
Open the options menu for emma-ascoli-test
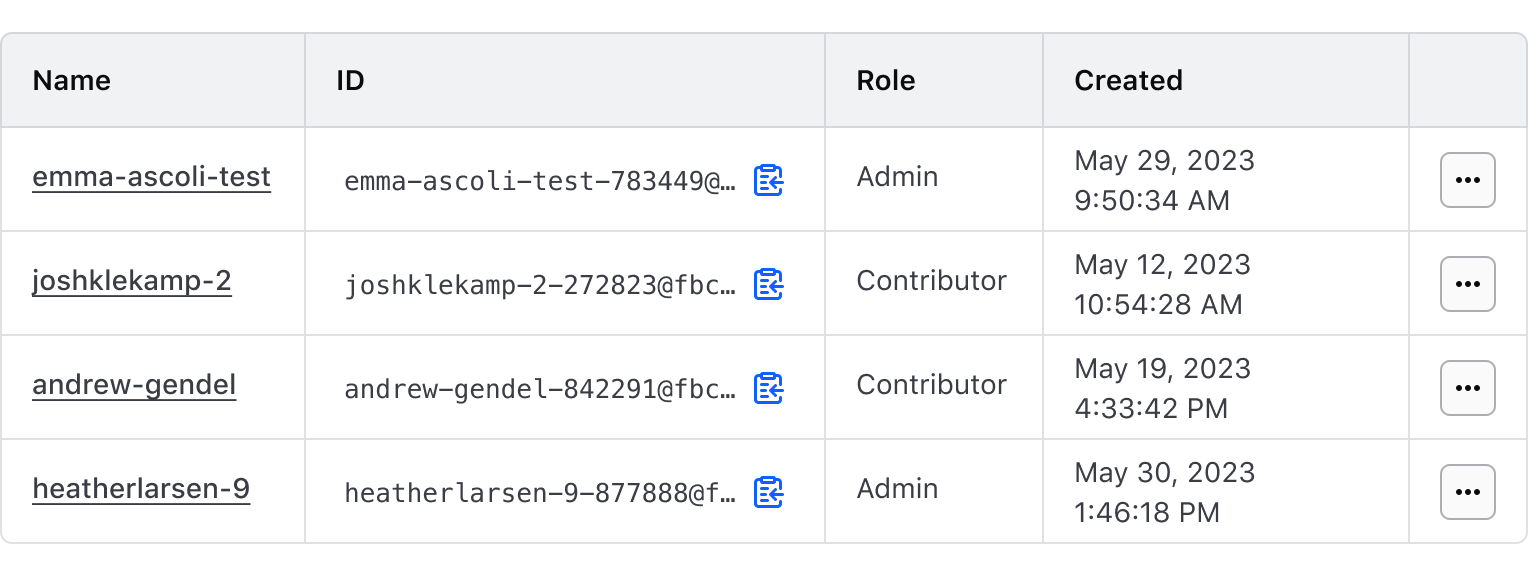coord(1467,180)
